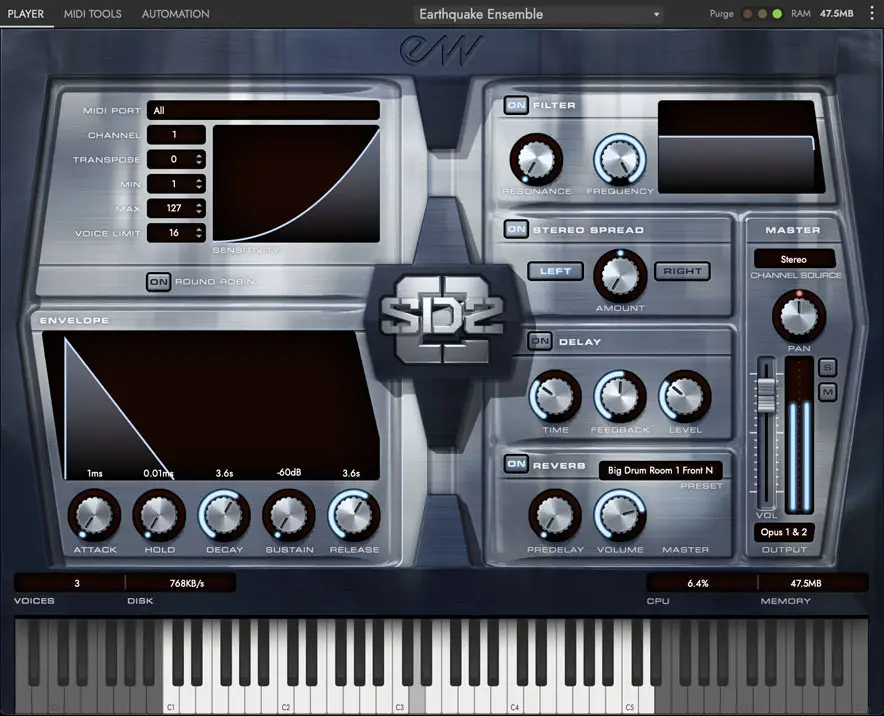Click the envelope DECAY knob

pyautogui.click(x=224, y=515)
